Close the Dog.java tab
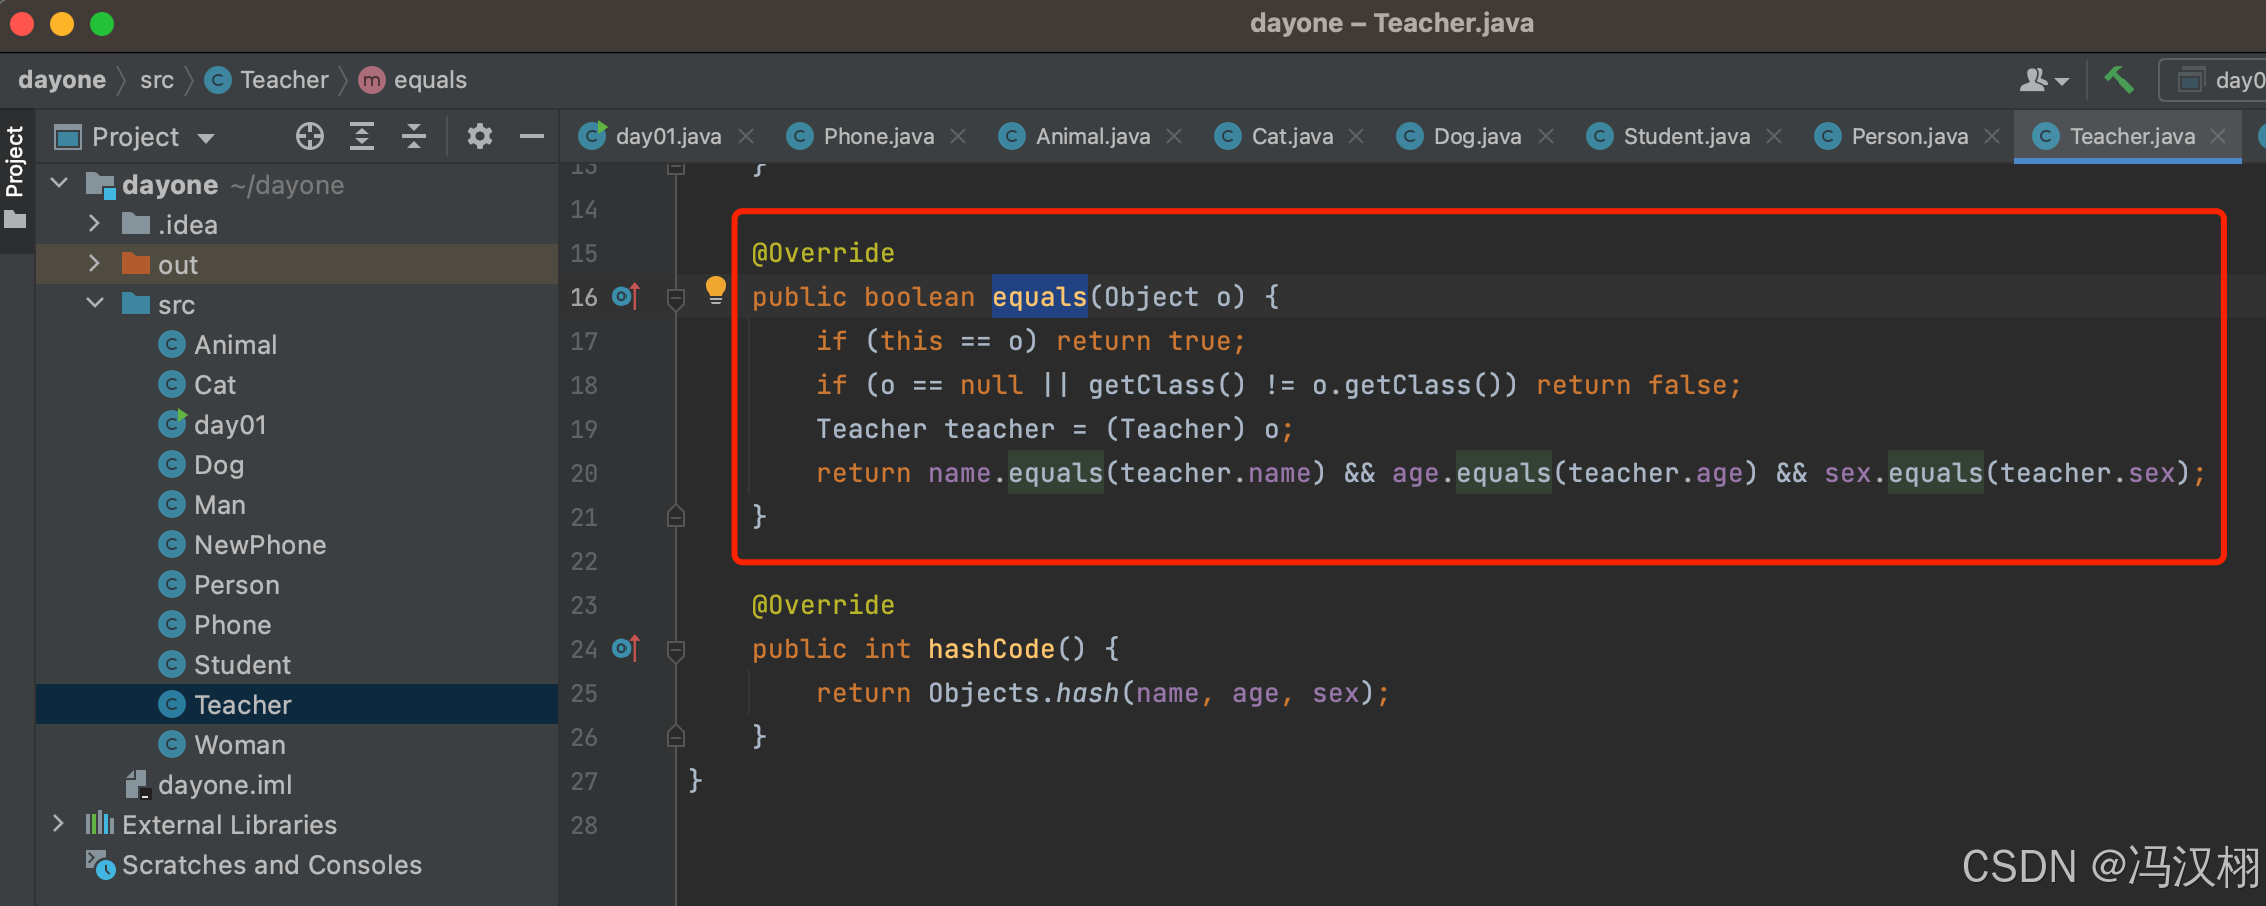The width and height of the screenshot is (2266, 906). 1546,136
